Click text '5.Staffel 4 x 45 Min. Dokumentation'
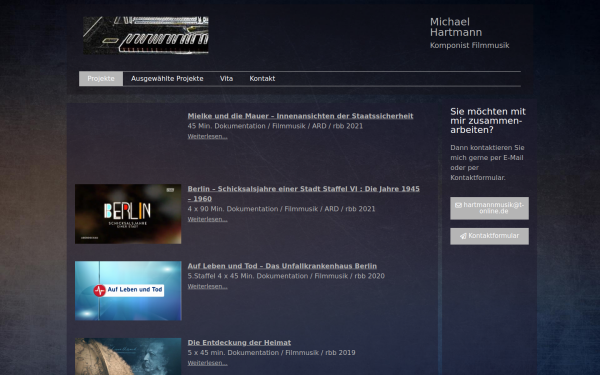This screenshot has width=600, height=375. pyautogui.click(x=248, y=276)
